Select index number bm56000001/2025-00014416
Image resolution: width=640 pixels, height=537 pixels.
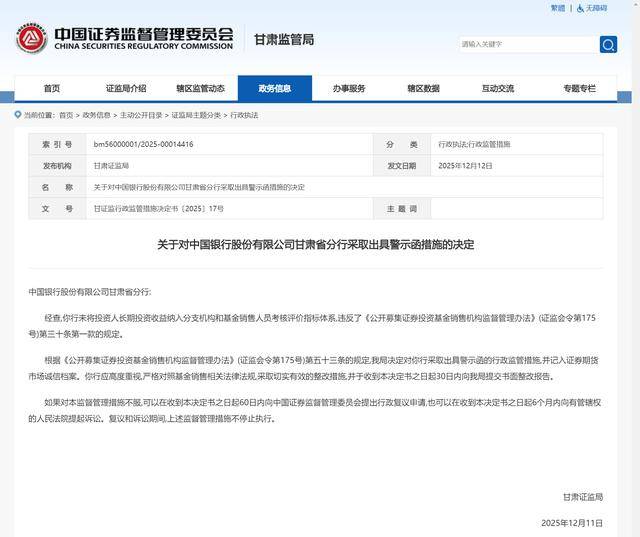[x=143, y=144]
